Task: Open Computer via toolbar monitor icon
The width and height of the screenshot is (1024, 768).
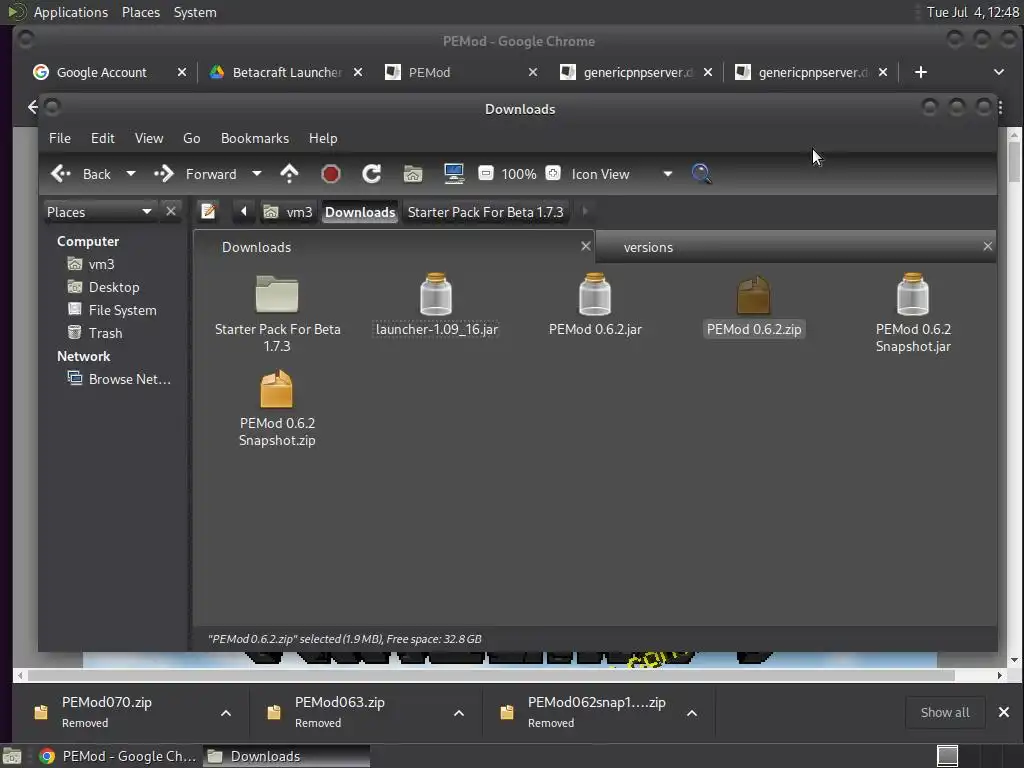Action: [x=454, y=174]
